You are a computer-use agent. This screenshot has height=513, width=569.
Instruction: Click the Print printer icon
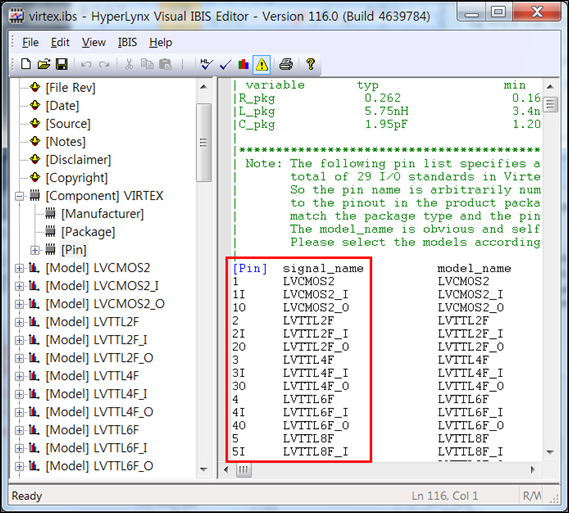(286, 64)
